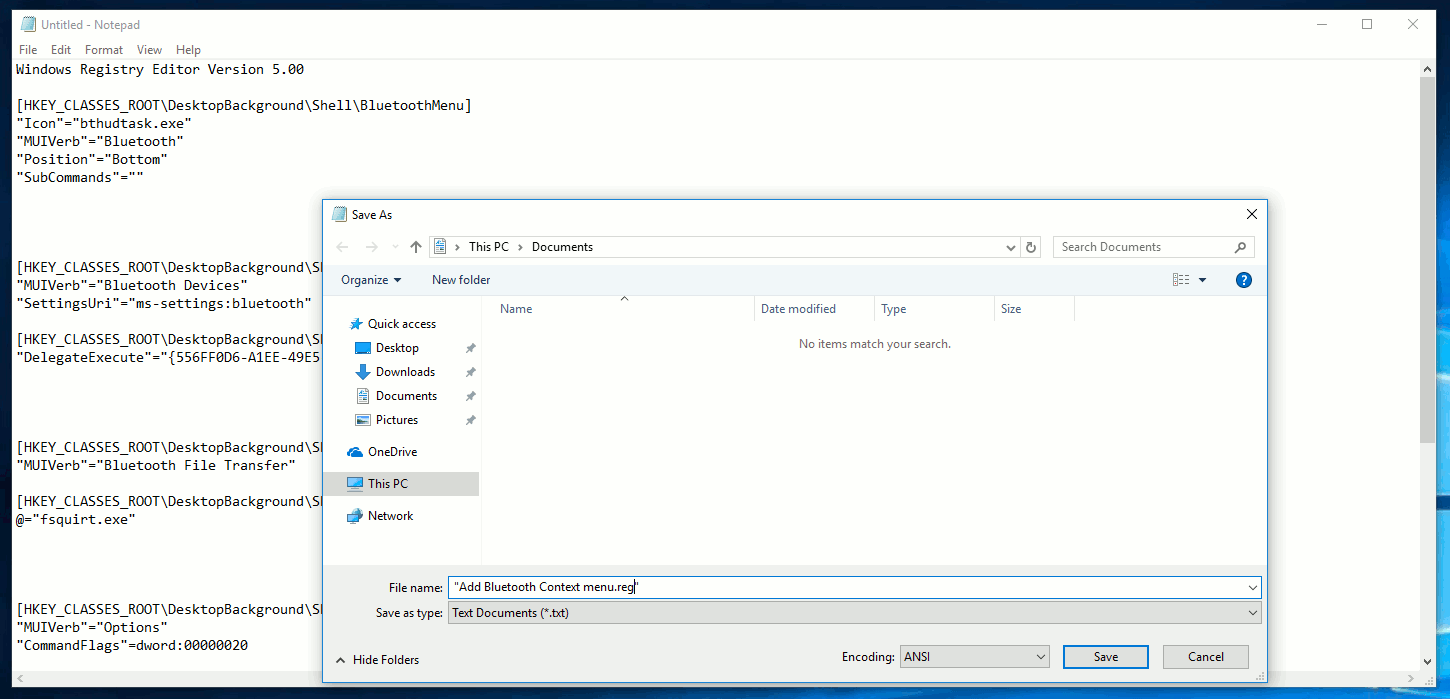This screenshot has width=1450, height=699.
Task: Click the blue Help question mark icon
Action: 1243,280
